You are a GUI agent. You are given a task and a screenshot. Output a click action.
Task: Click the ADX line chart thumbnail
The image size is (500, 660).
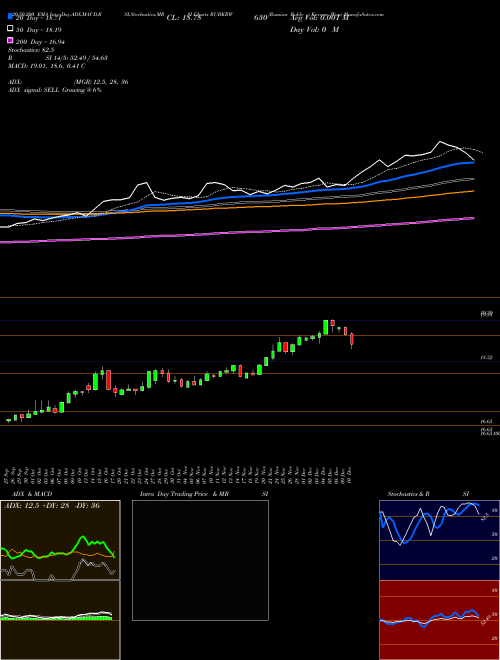(60, 540)
